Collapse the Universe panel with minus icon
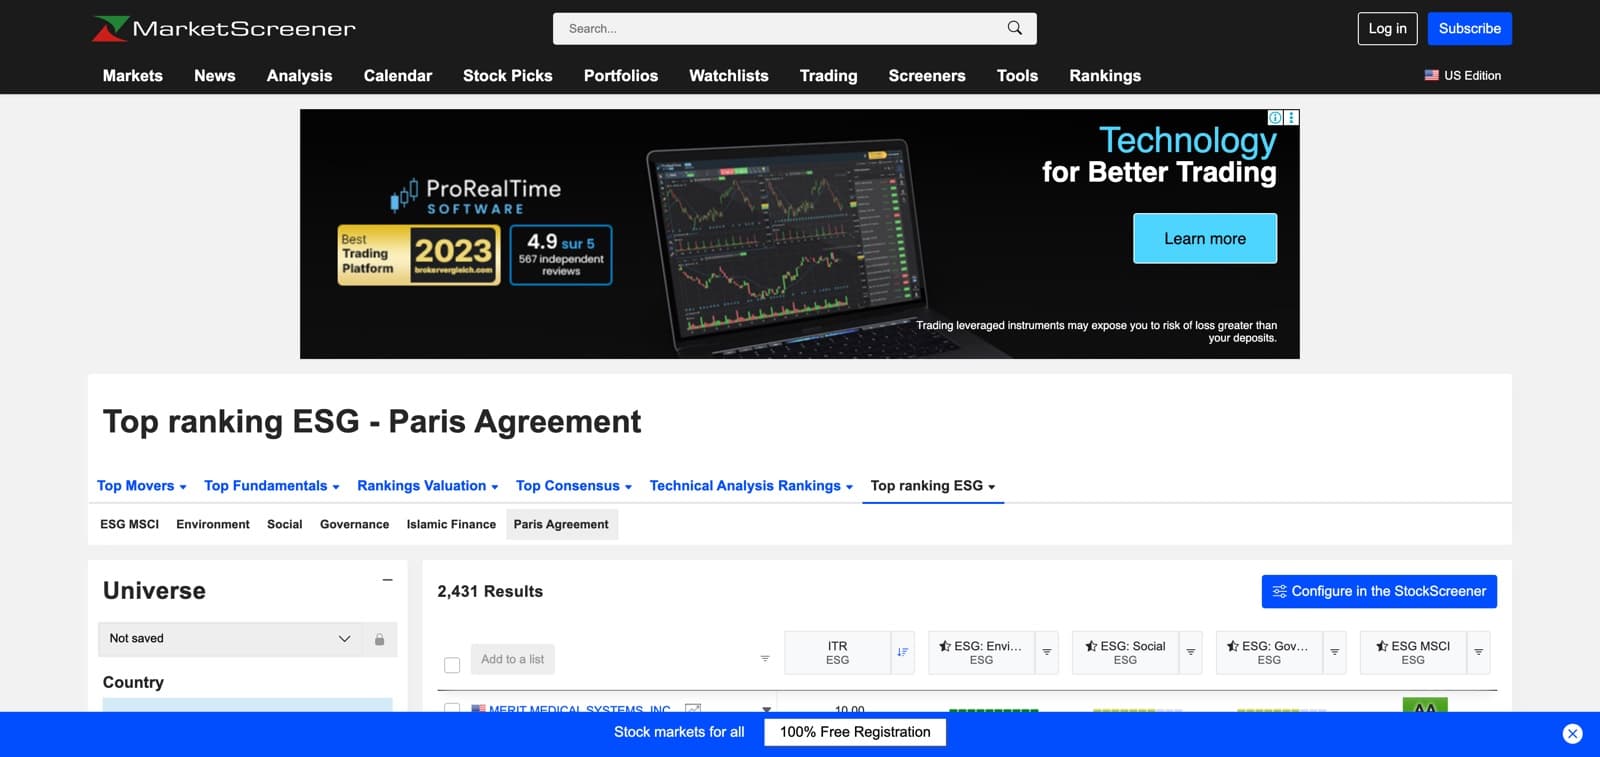This screenshot has width=1600, height=757. tap(387, 580)
